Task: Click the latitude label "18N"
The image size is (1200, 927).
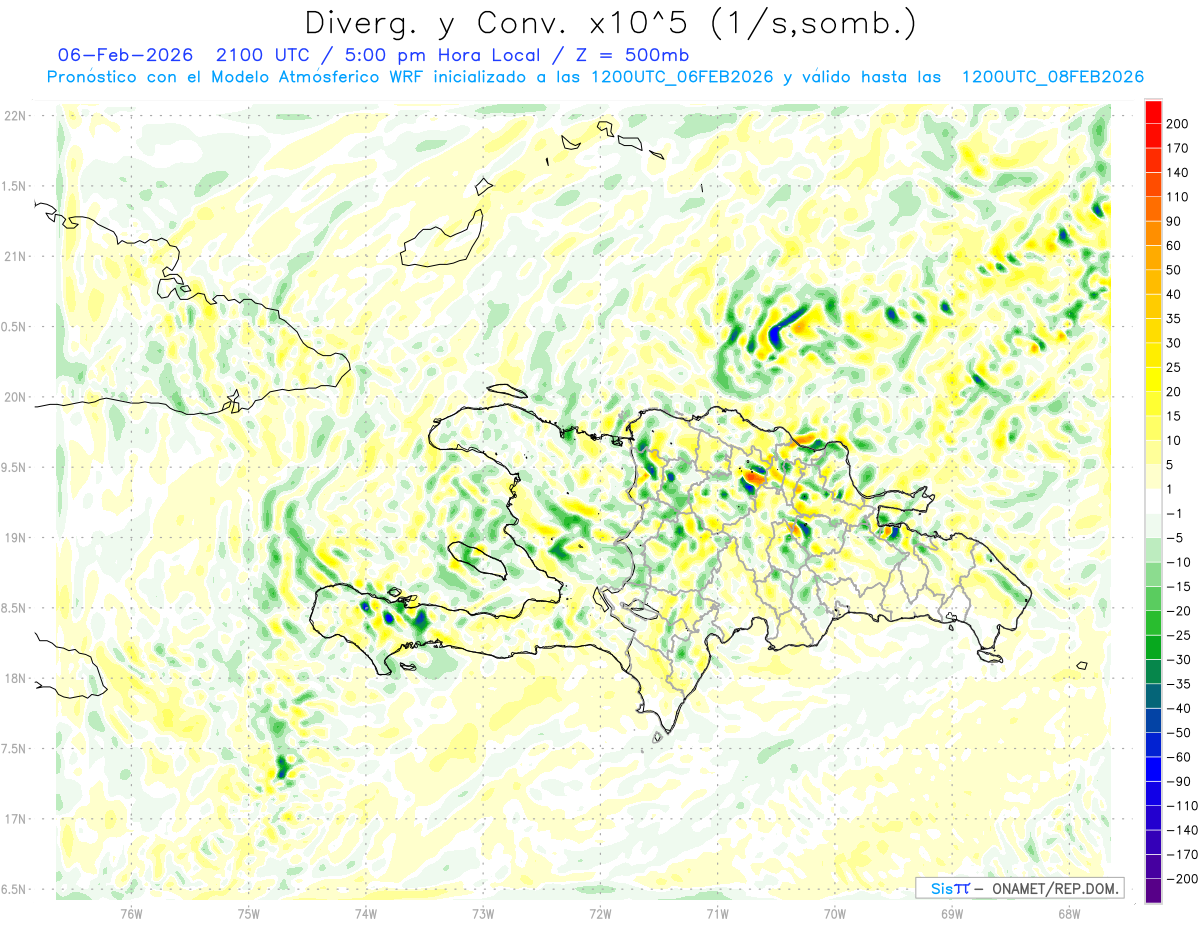Action: click(14, 679)
